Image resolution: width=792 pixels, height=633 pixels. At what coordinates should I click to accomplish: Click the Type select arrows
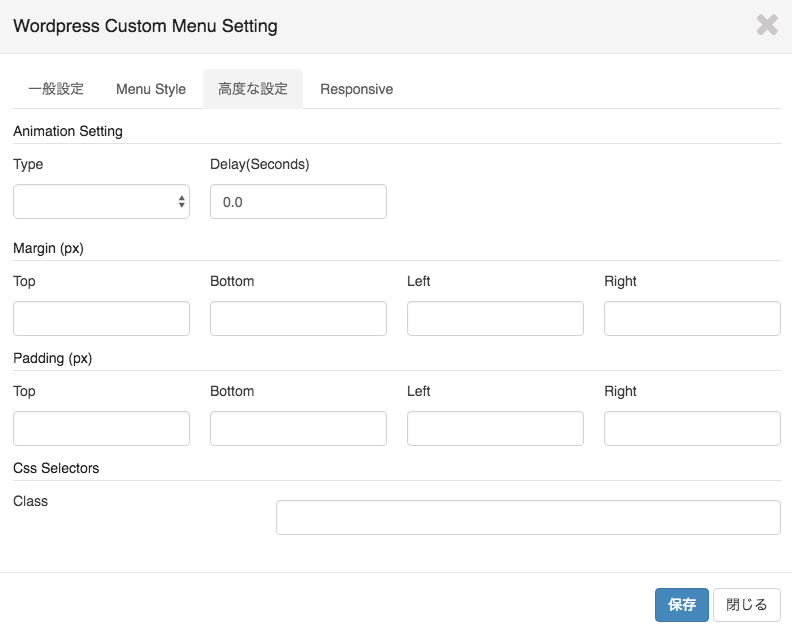pyautogui.click(x=181, y=202)
